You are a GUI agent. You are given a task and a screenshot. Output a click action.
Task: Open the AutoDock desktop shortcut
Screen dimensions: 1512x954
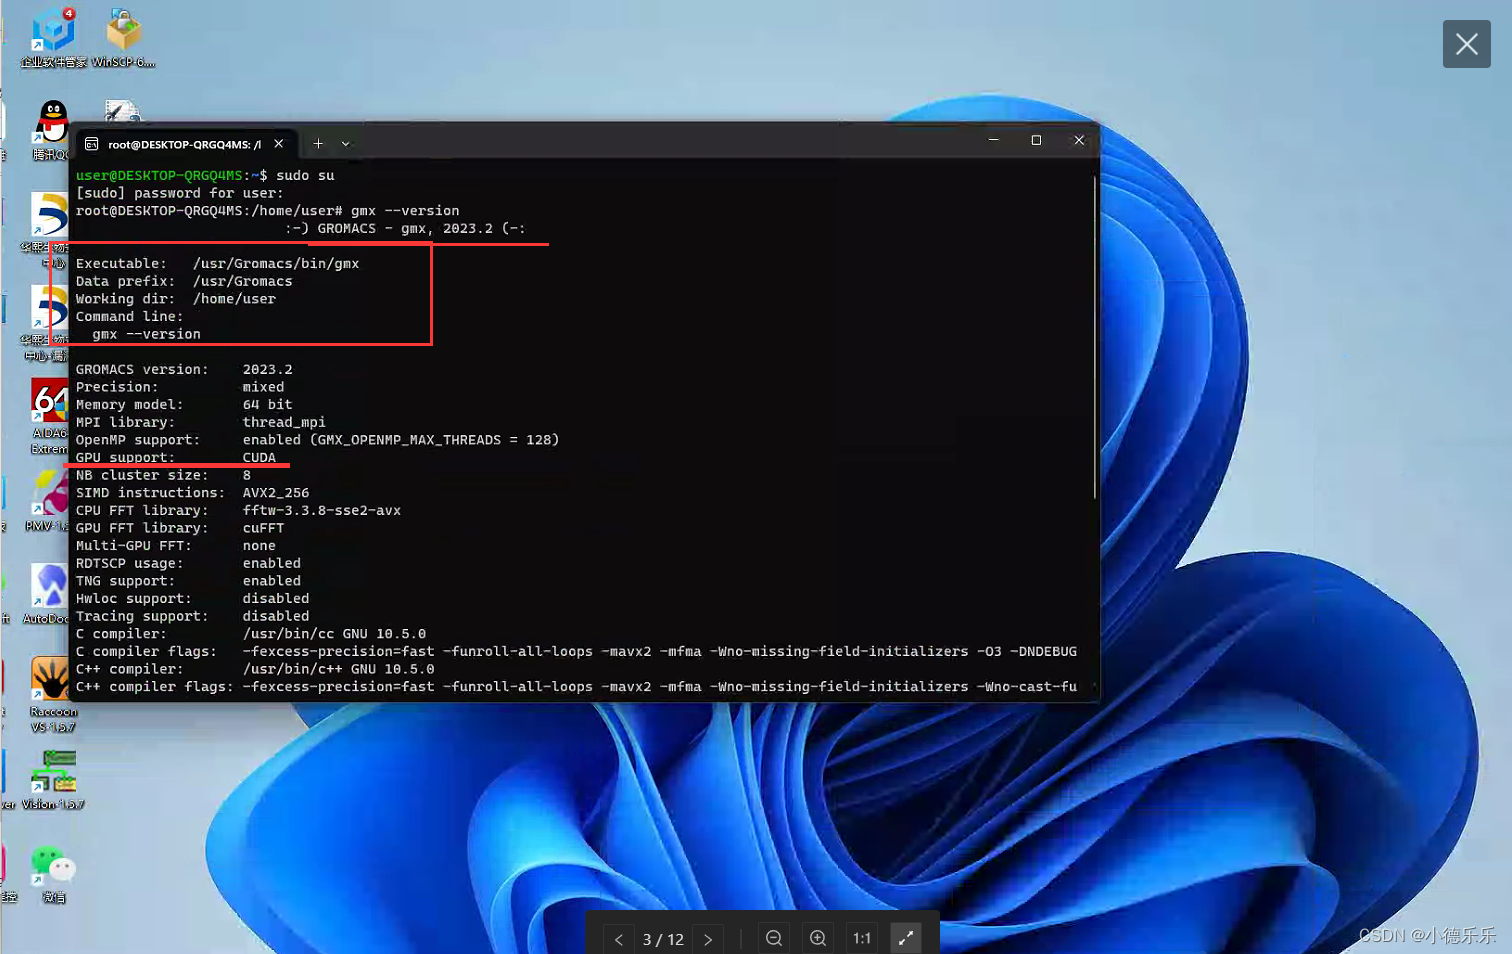[x=46, y=594]
